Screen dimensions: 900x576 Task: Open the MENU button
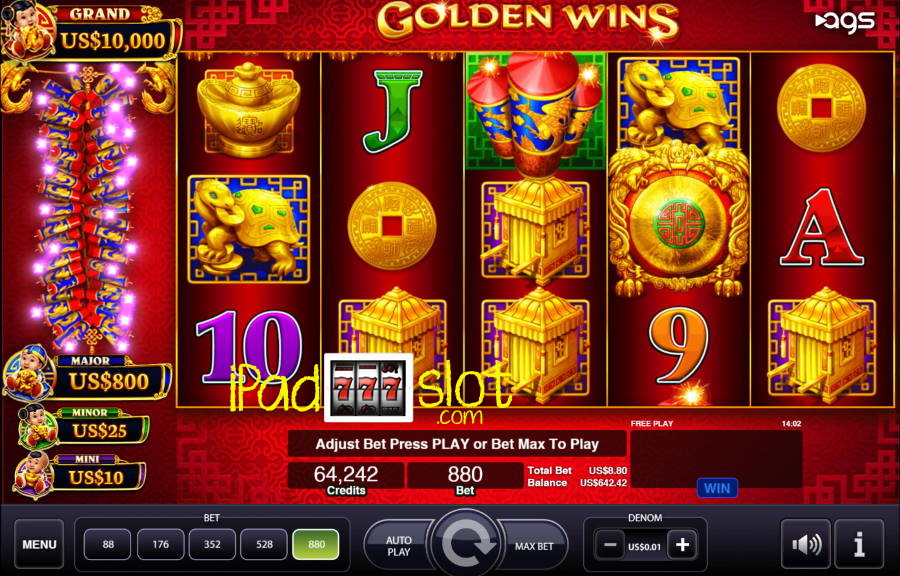[39, 544]
